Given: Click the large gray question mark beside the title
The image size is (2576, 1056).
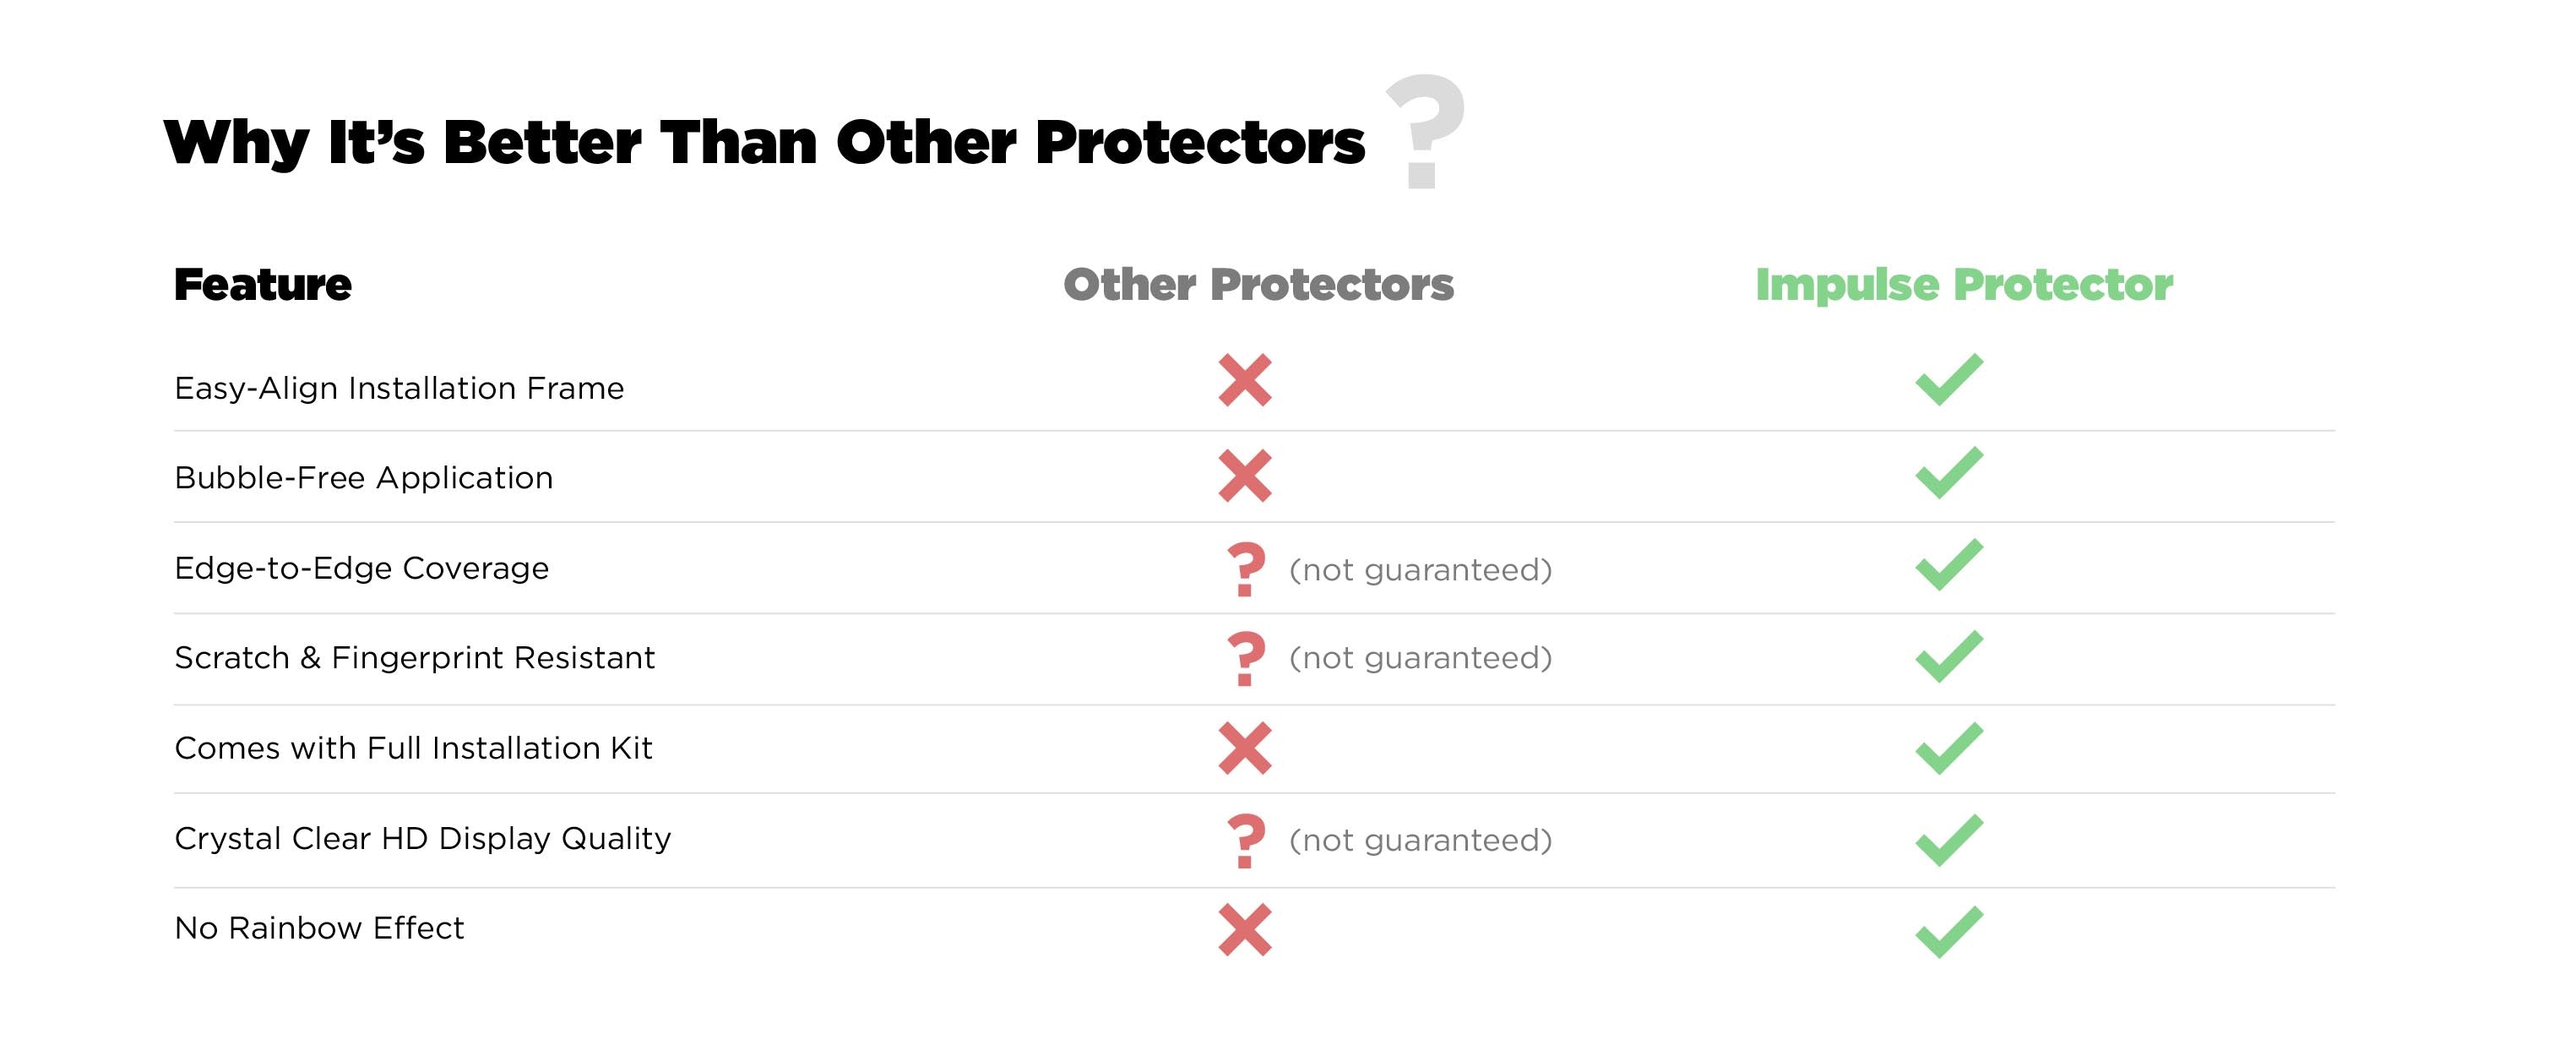Looking at the screenshot, I should coord(1425,131).
